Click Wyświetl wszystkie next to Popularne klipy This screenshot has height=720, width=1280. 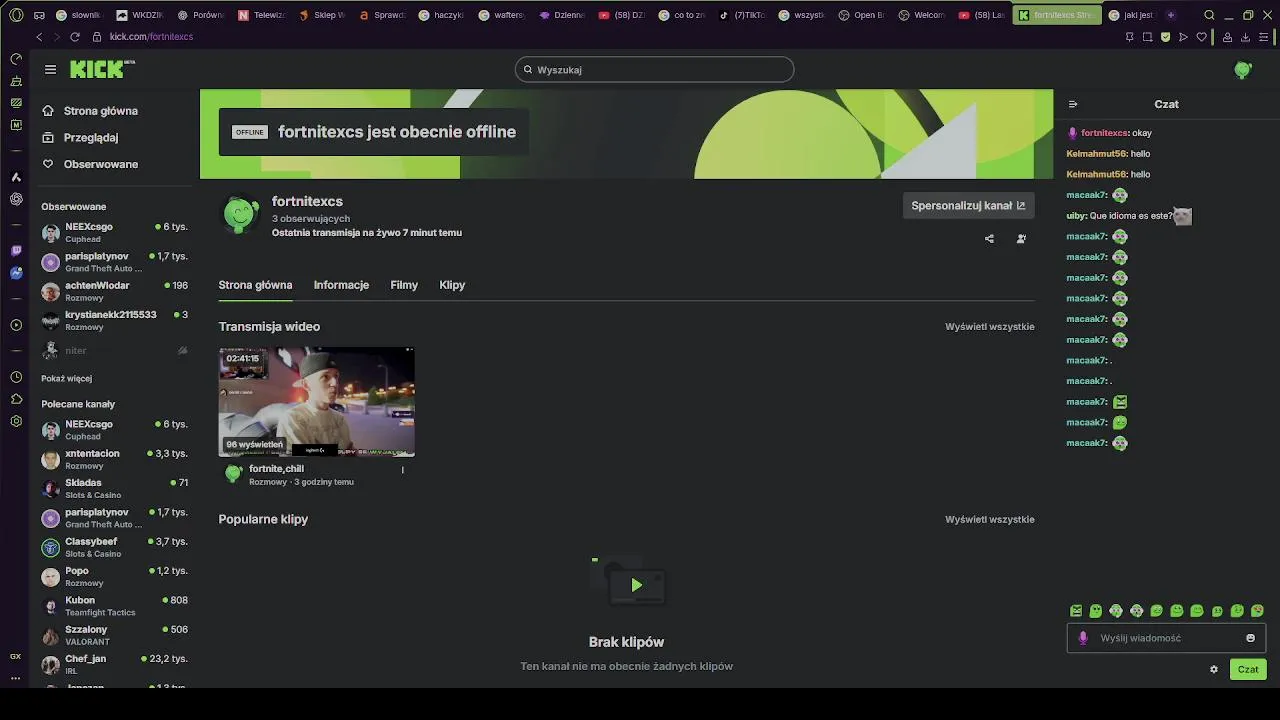pos(989,519)
